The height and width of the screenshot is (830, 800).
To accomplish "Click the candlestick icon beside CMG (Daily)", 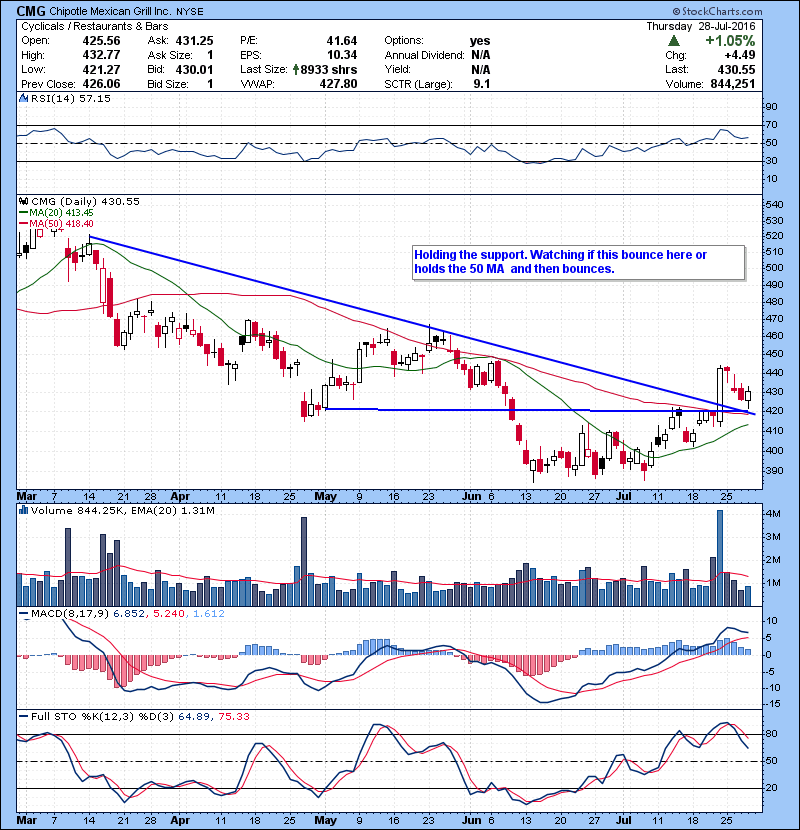I will [23, 201].
